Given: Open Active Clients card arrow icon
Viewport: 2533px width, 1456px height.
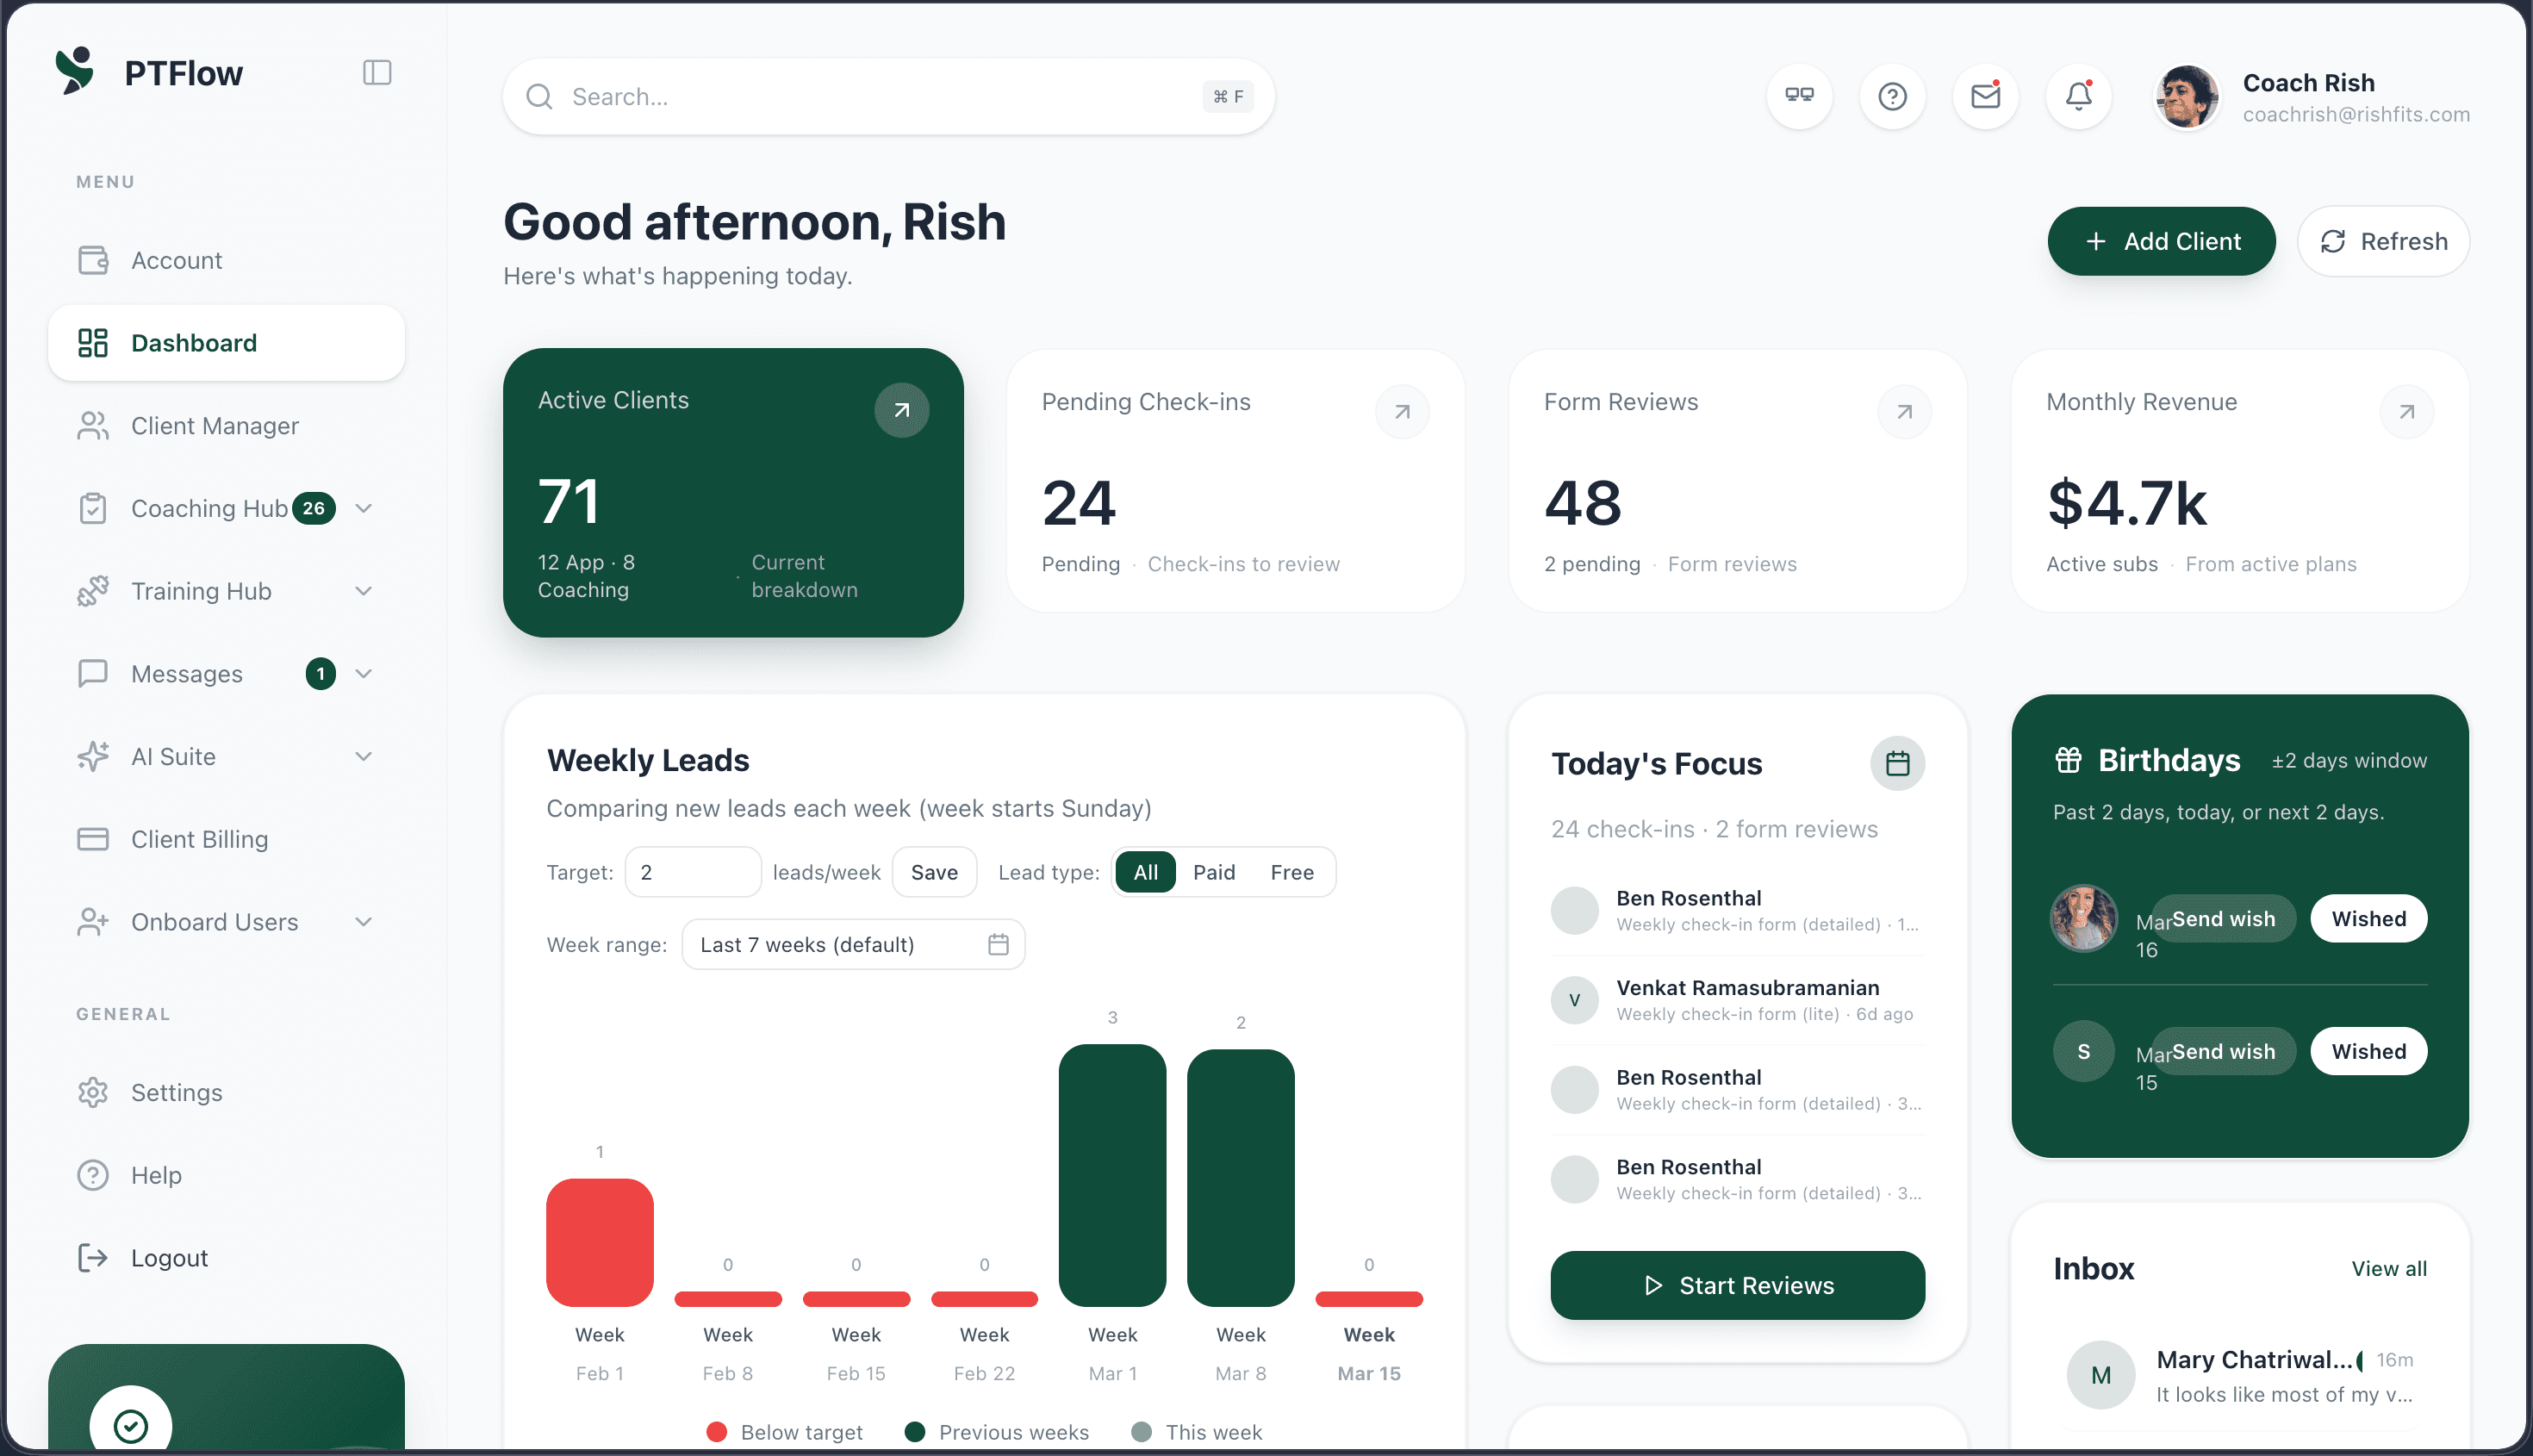Looking at the screenshot, I should [x=901, y=410].
